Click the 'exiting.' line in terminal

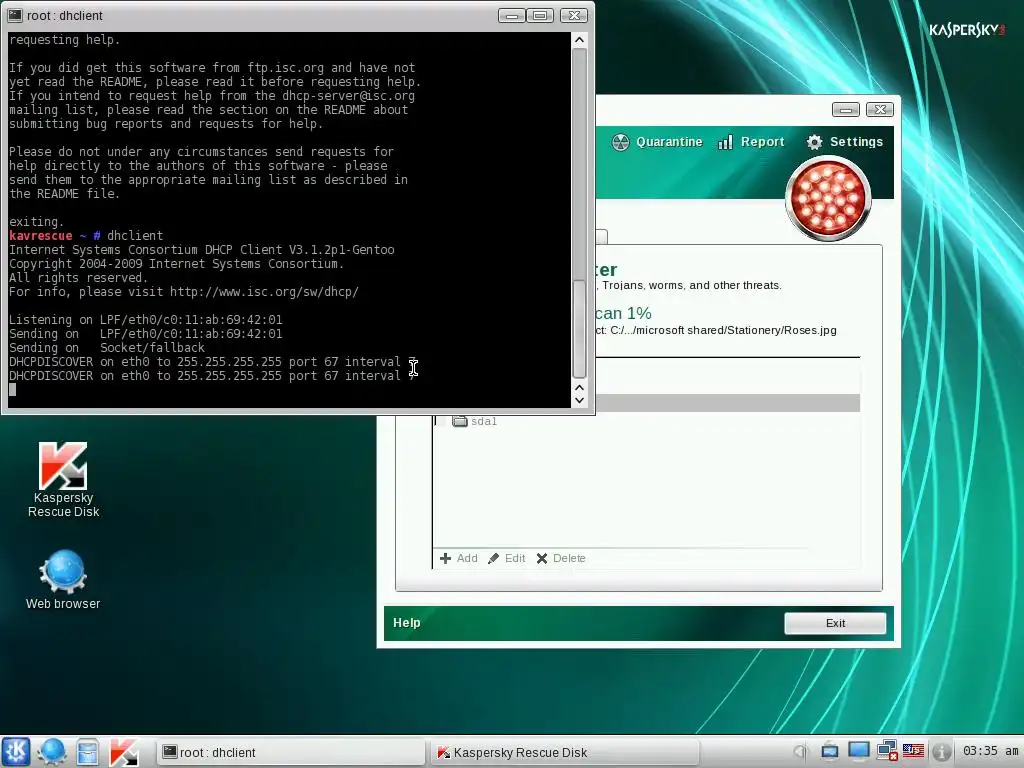(37, 222)
